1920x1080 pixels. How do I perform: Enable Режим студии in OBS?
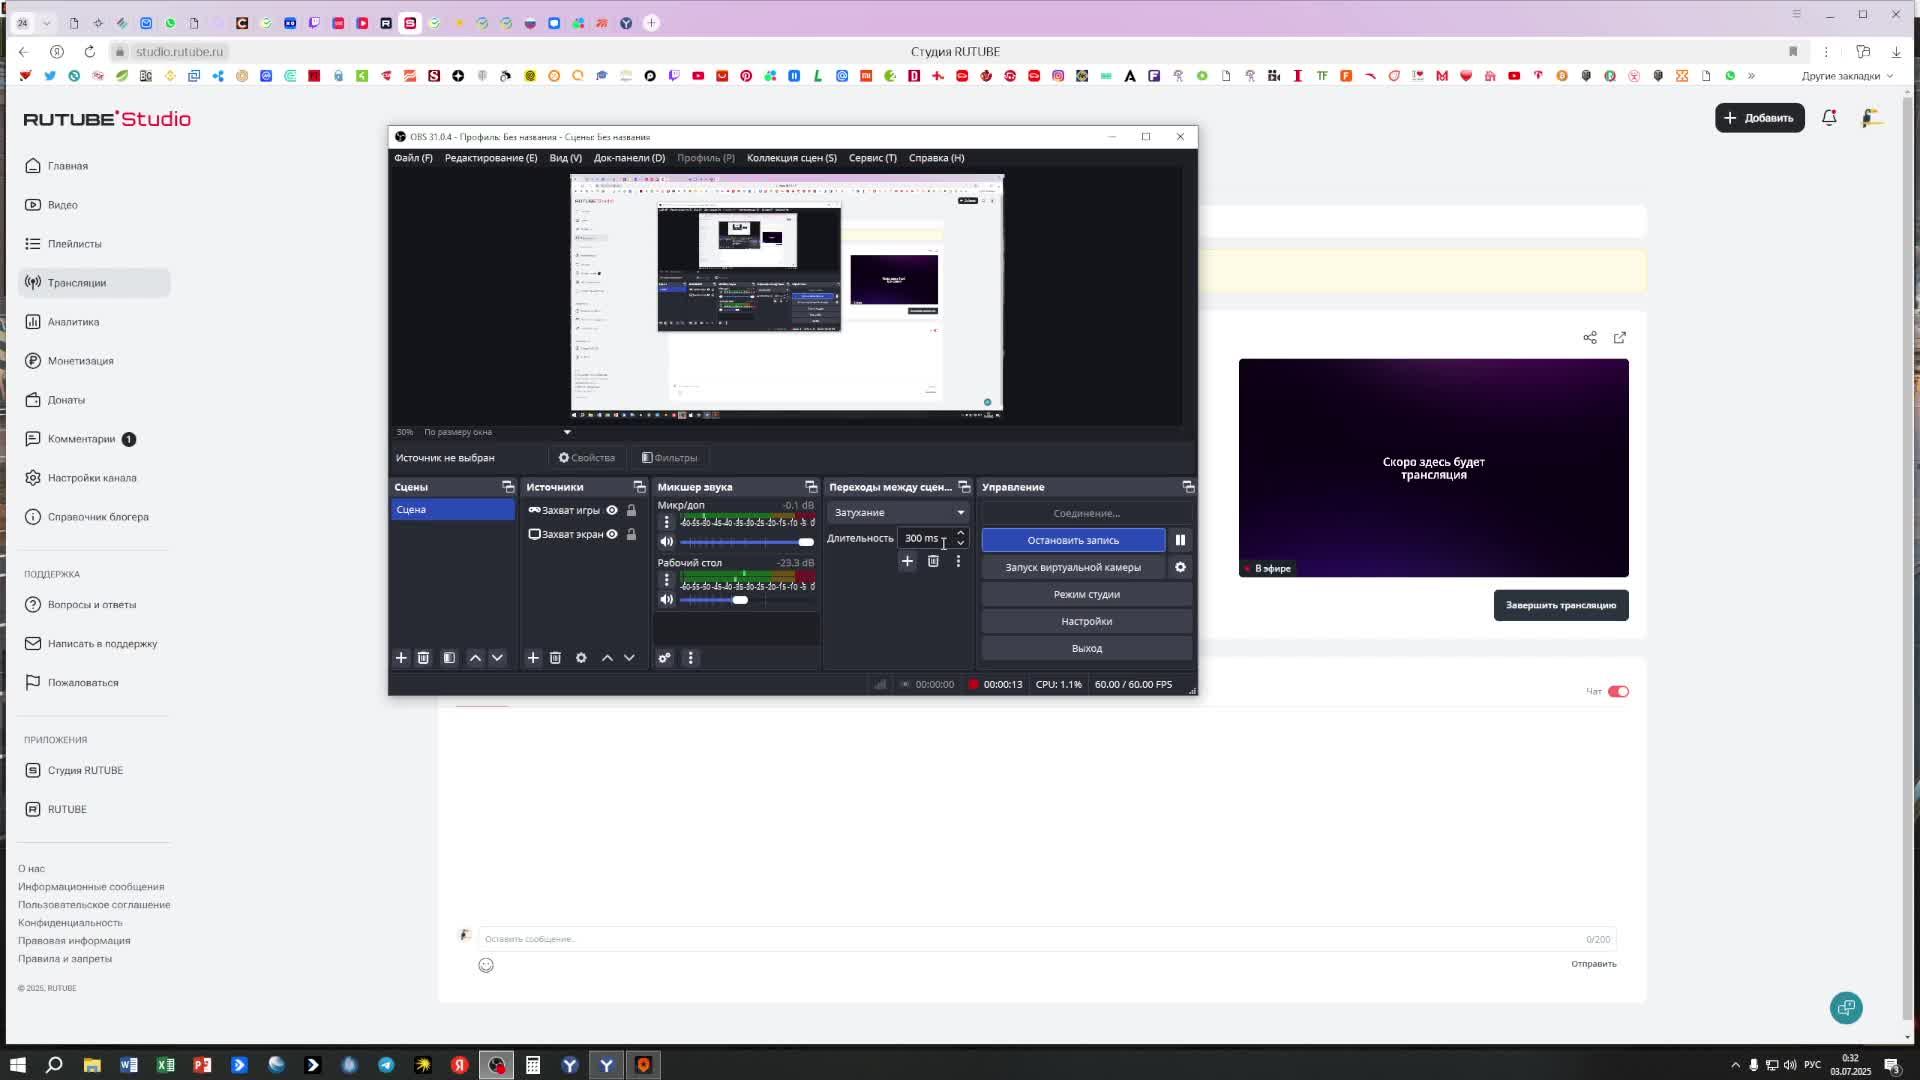[x=1086, y=594]
